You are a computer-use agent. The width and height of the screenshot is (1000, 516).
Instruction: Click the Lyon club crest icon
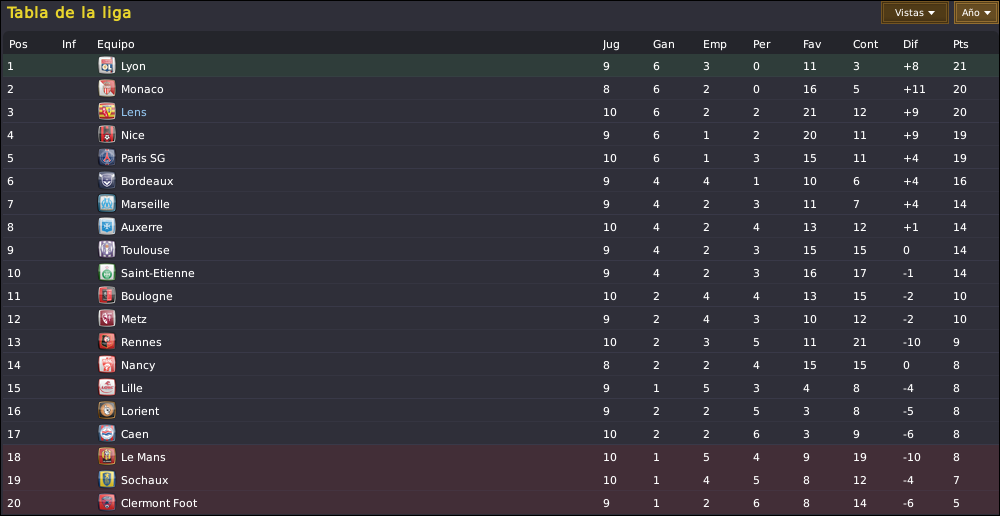[107, 66]
